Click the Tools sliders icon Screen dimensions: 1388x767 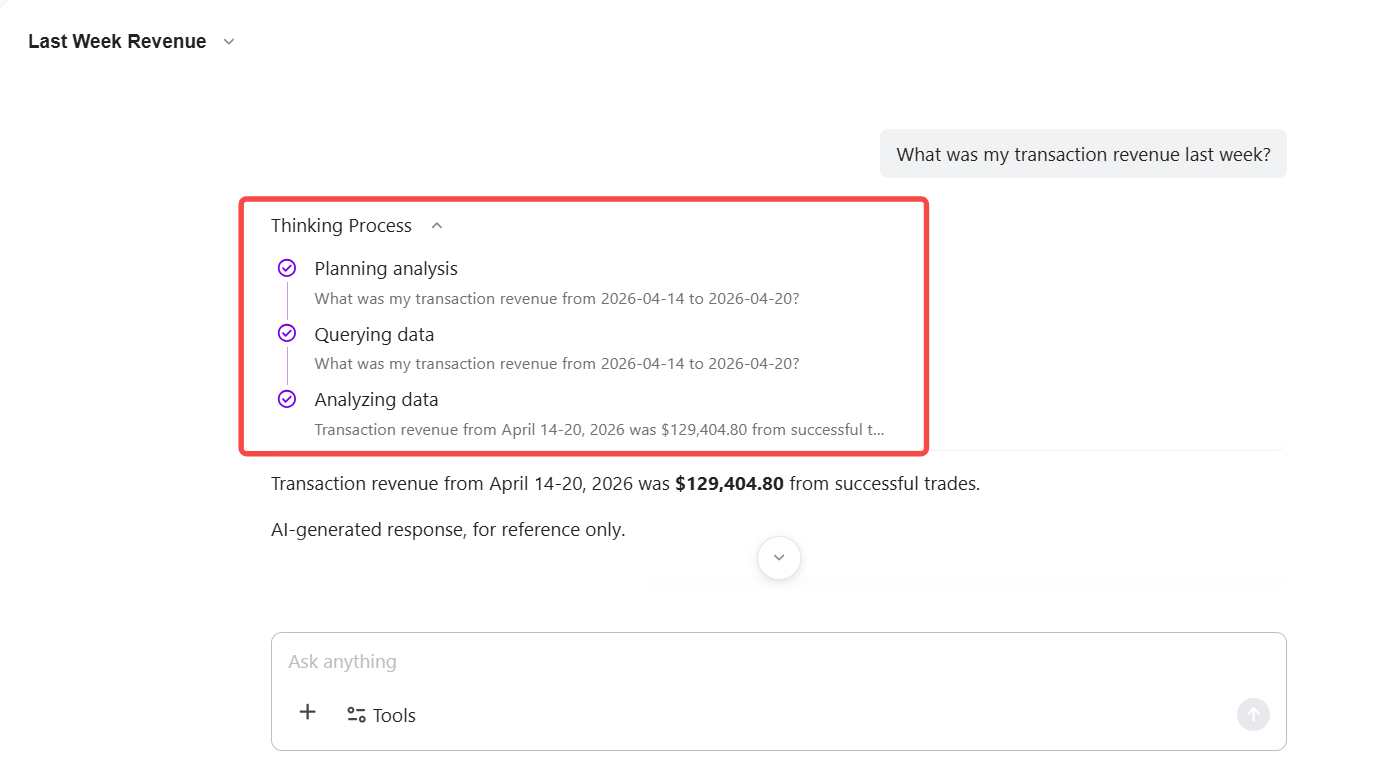pos(356,715)
